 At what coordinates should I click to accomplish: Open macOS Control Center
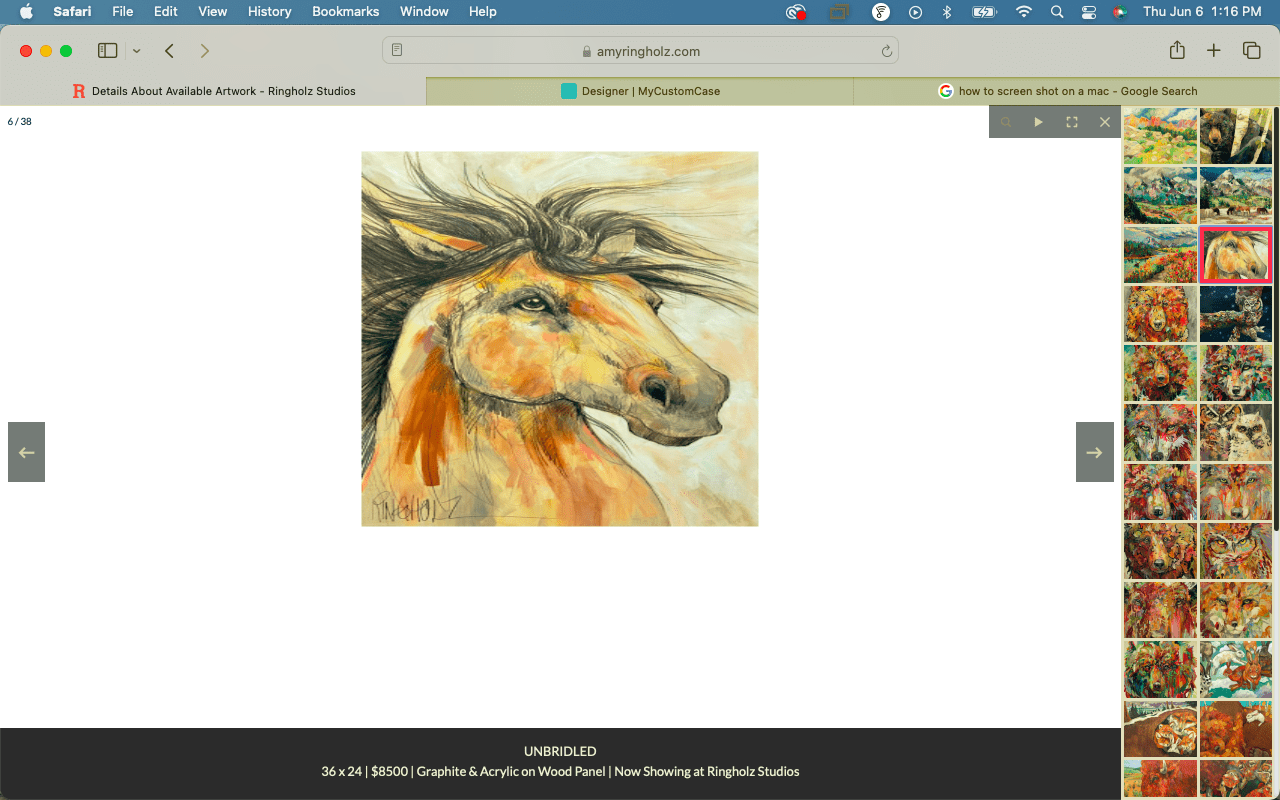(1089, 12)
